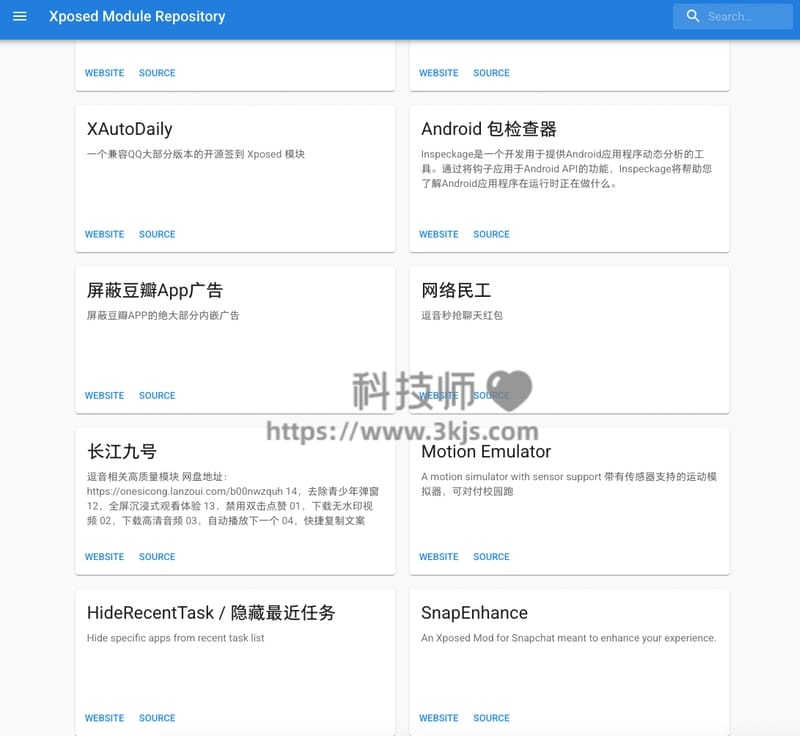Click An Xposed Mod for Snapchat description
This screenshot has width=800, height=736.
[x=569, y=638]
